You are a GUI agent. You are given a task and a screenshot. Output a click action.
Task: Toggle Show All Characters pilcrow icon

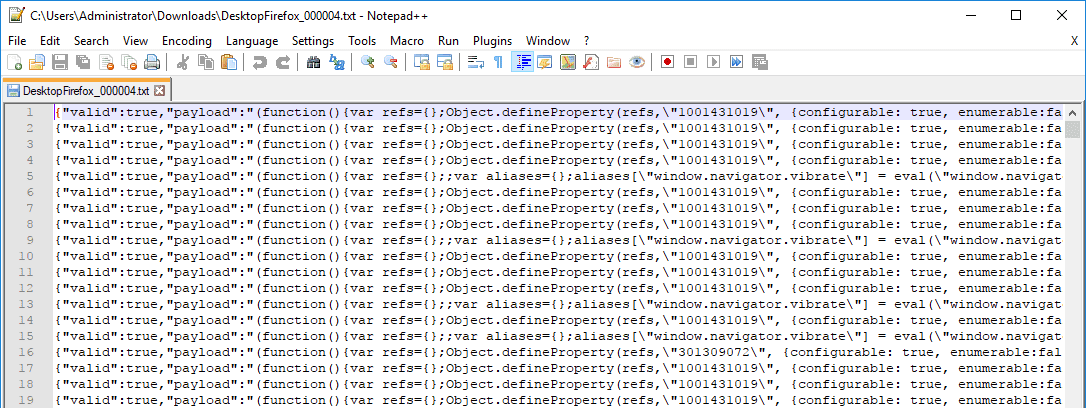tap(498, 62)
